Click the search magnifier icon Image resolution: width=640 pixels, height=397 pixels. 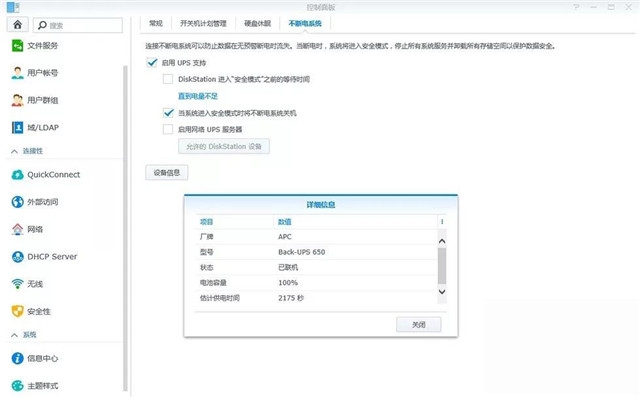42,25
